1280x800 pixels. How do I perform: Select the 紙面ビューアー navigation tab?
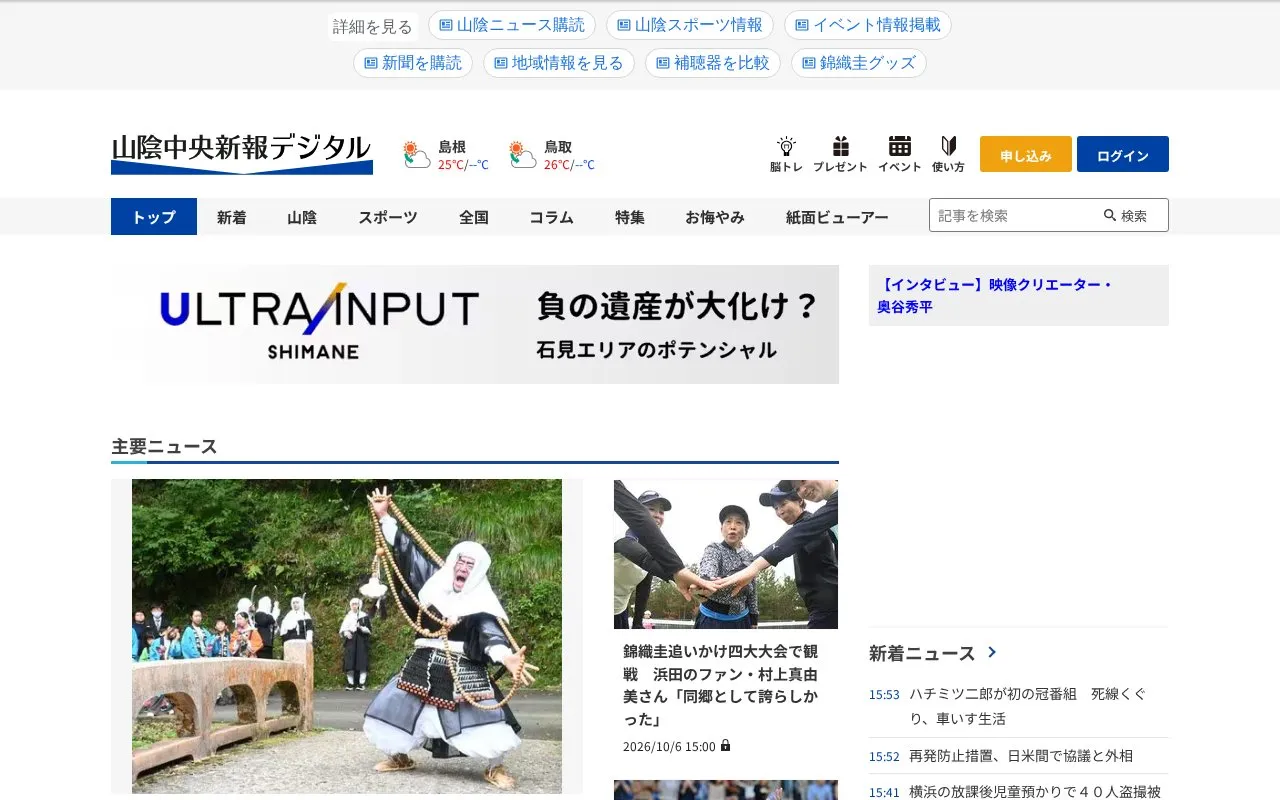click(x=837, y=216)
